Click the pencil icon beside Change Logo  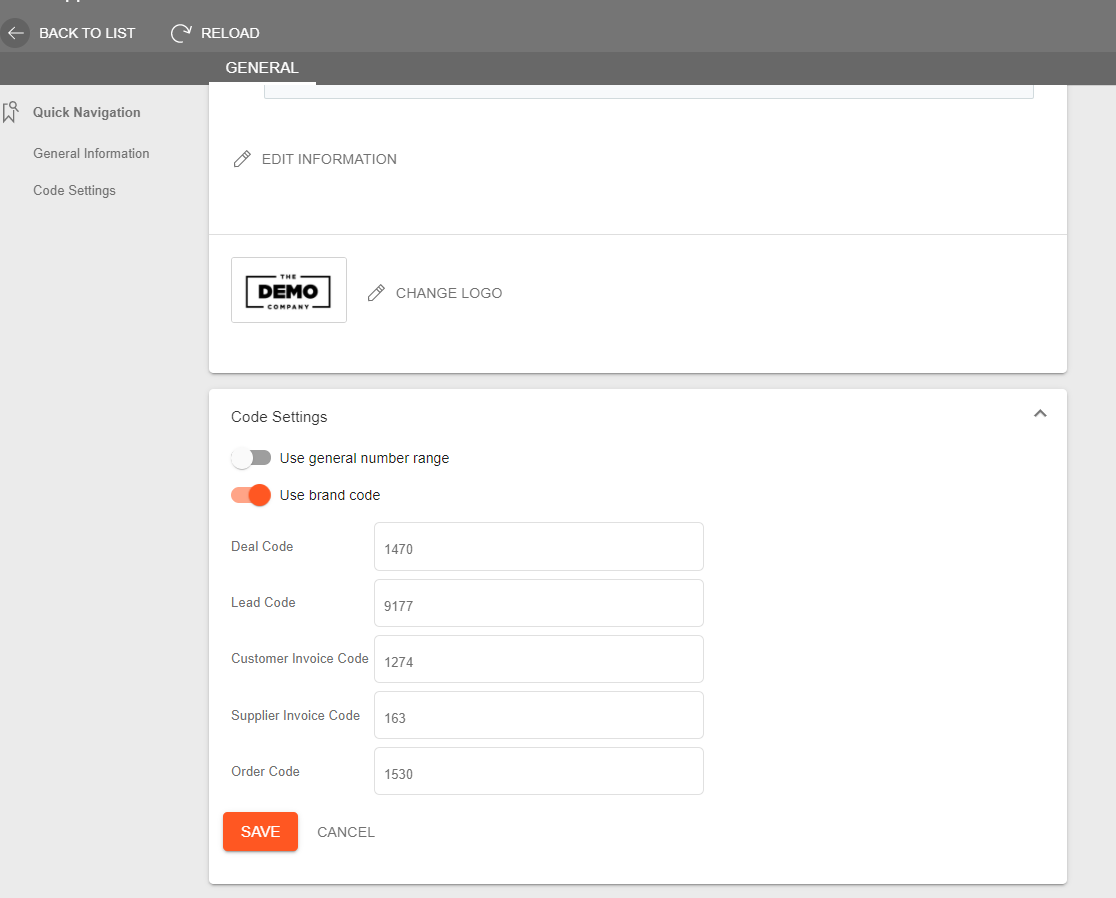(x=376, y=293)
